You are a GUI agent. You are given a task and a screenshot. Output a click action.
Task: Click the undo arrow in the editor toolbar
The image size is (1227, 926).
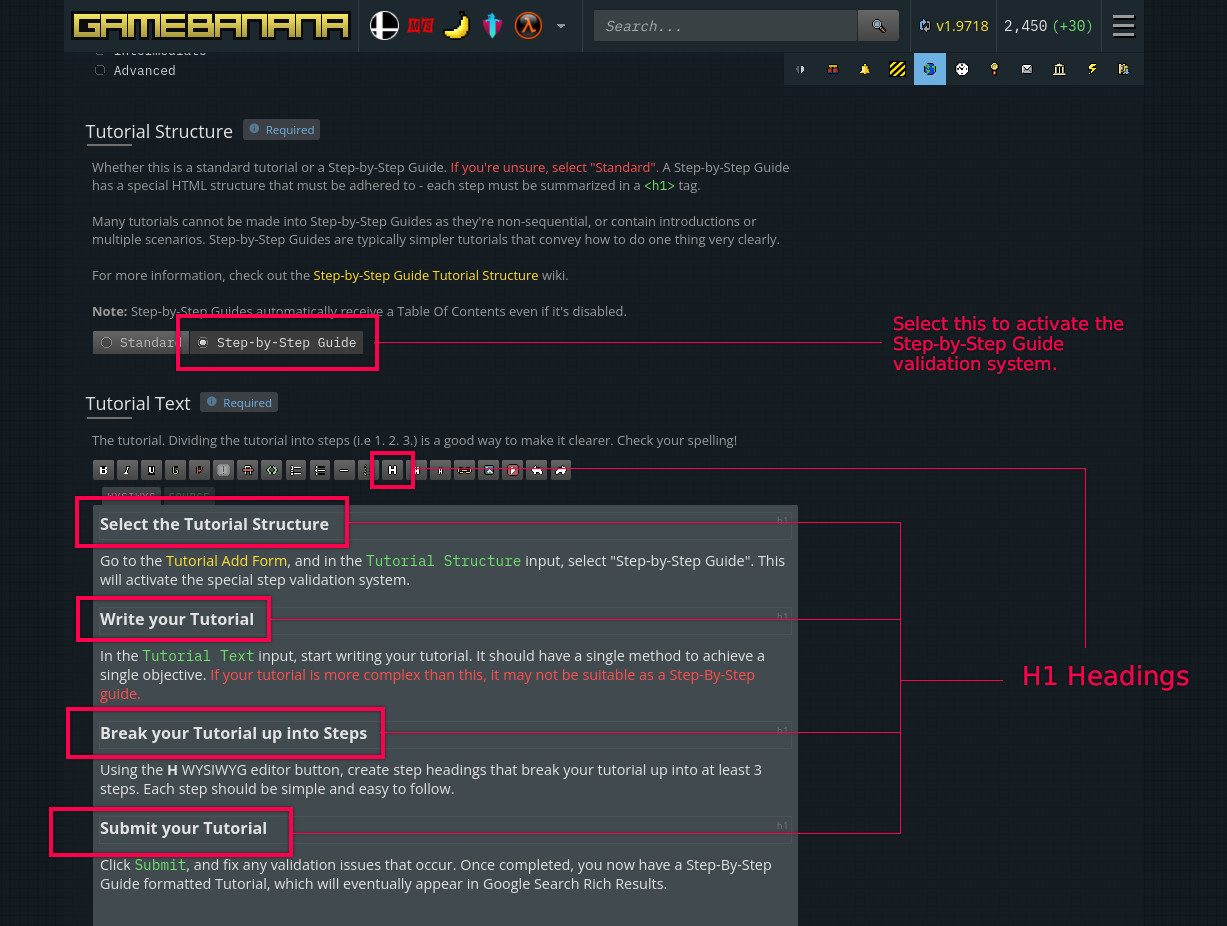tap(537, 470)
